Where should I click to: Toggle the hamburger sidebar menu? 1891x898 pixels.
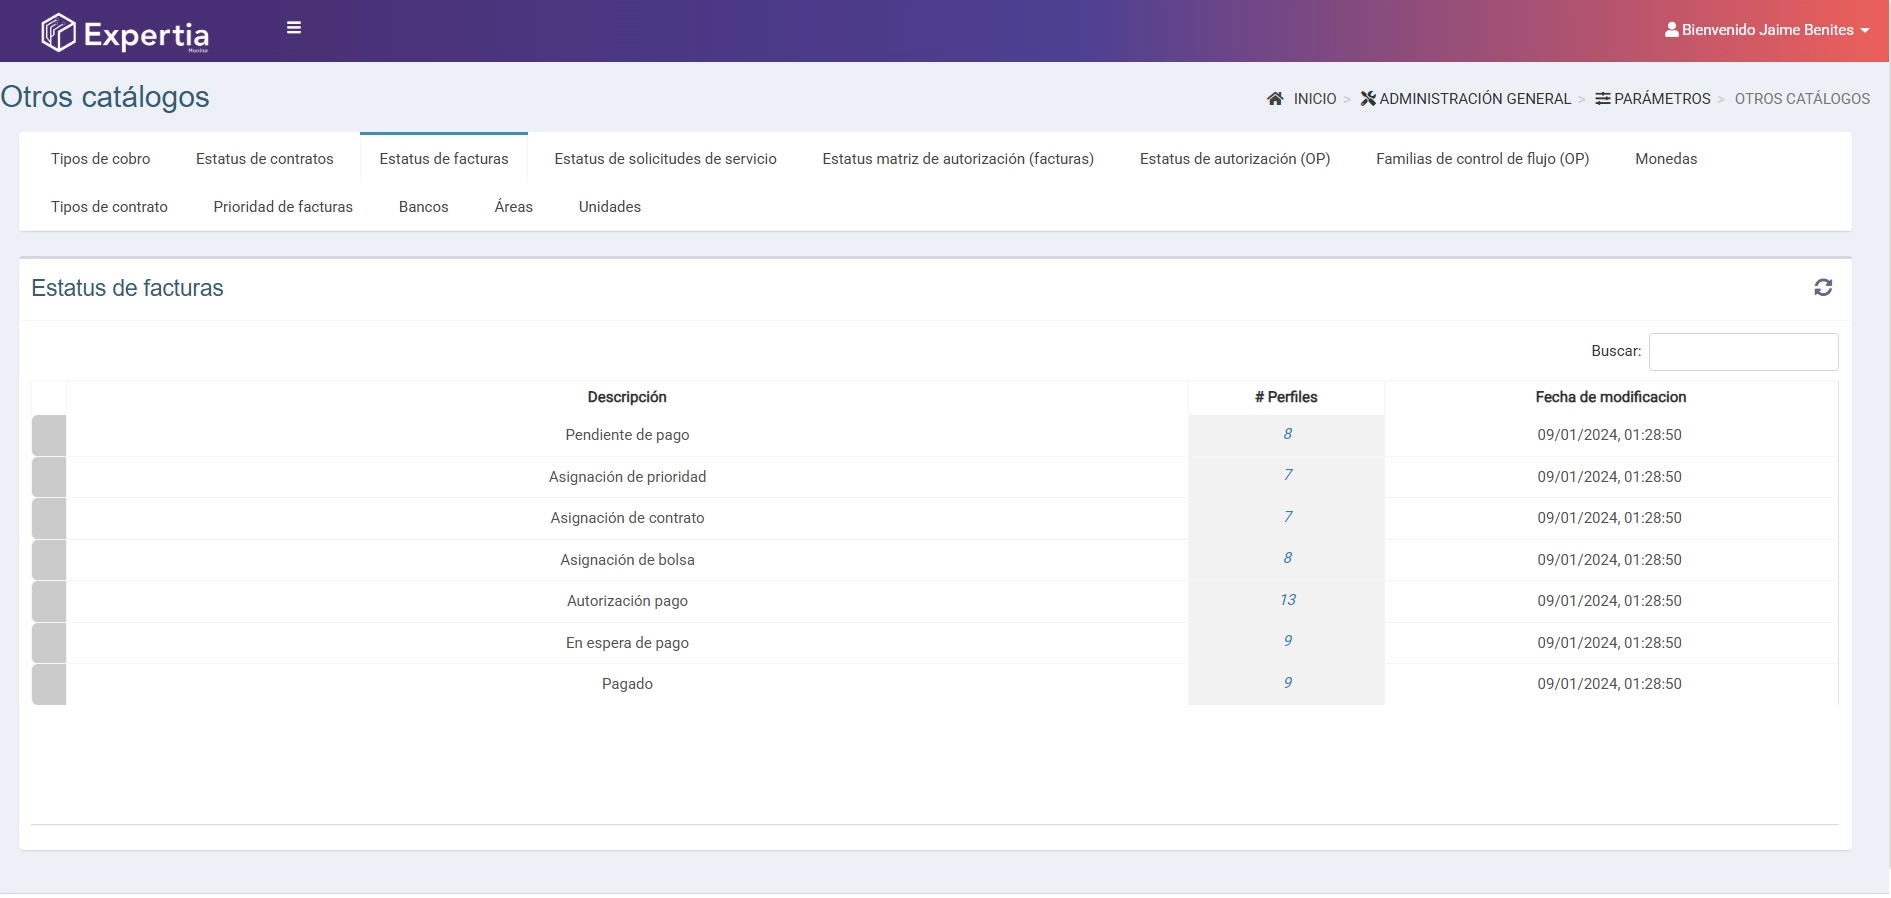[294, 28]
